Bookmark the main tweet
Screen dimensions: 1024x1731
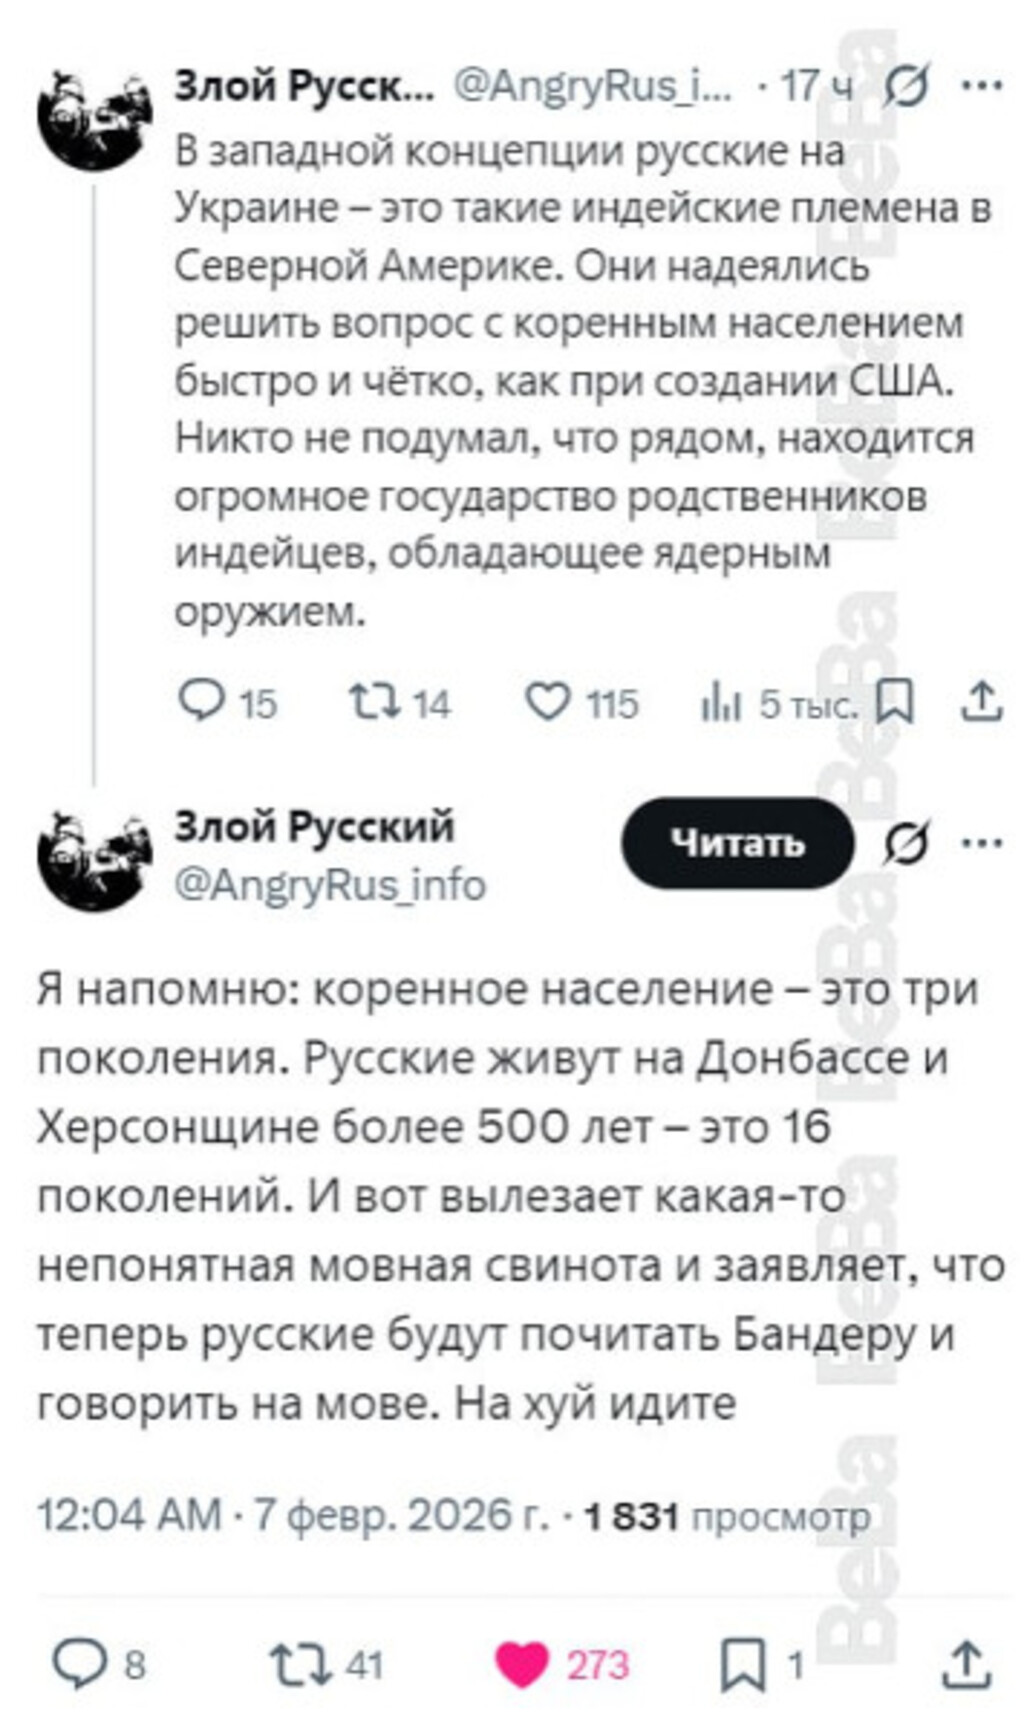pos(743,1664)
